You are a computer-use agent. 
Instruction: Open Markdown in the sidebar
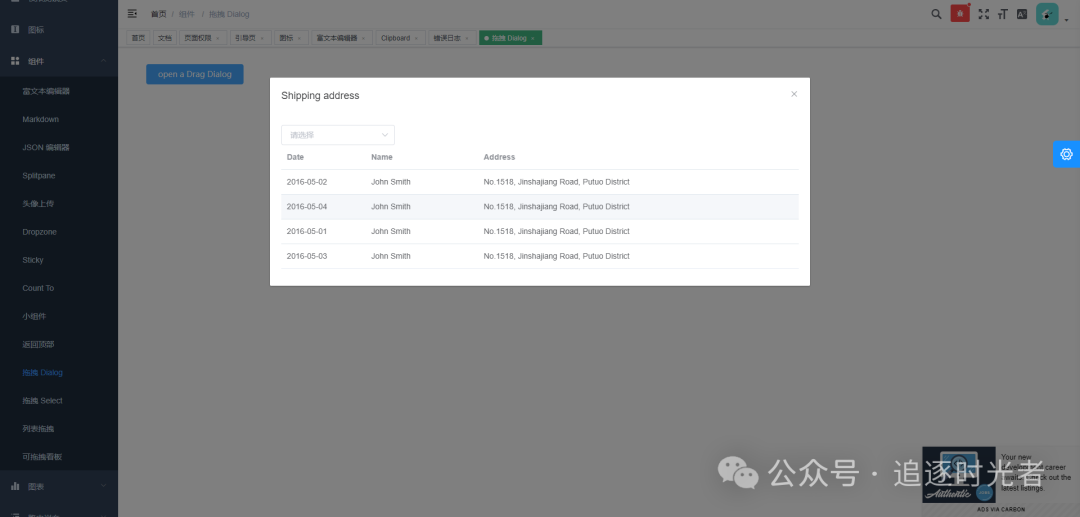tap(41, 119)
